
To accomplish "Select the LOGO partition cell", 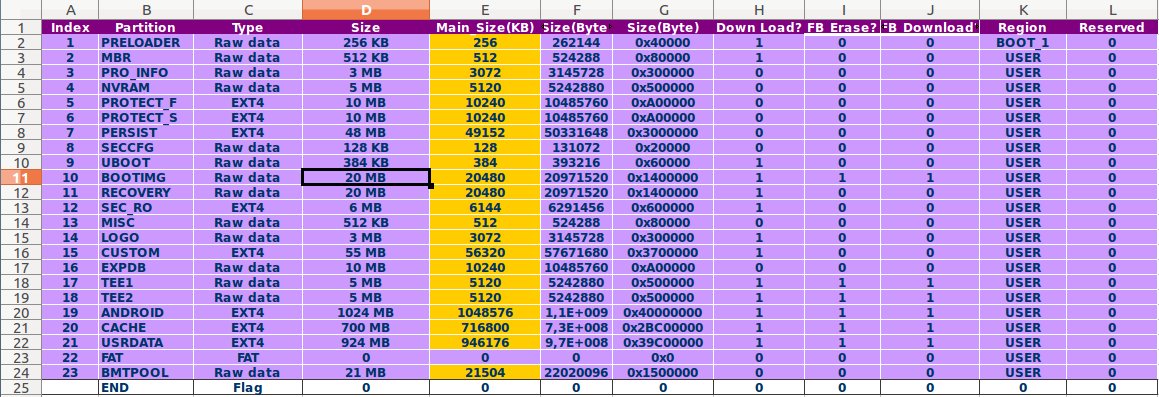I will click(x=146, y=237).
